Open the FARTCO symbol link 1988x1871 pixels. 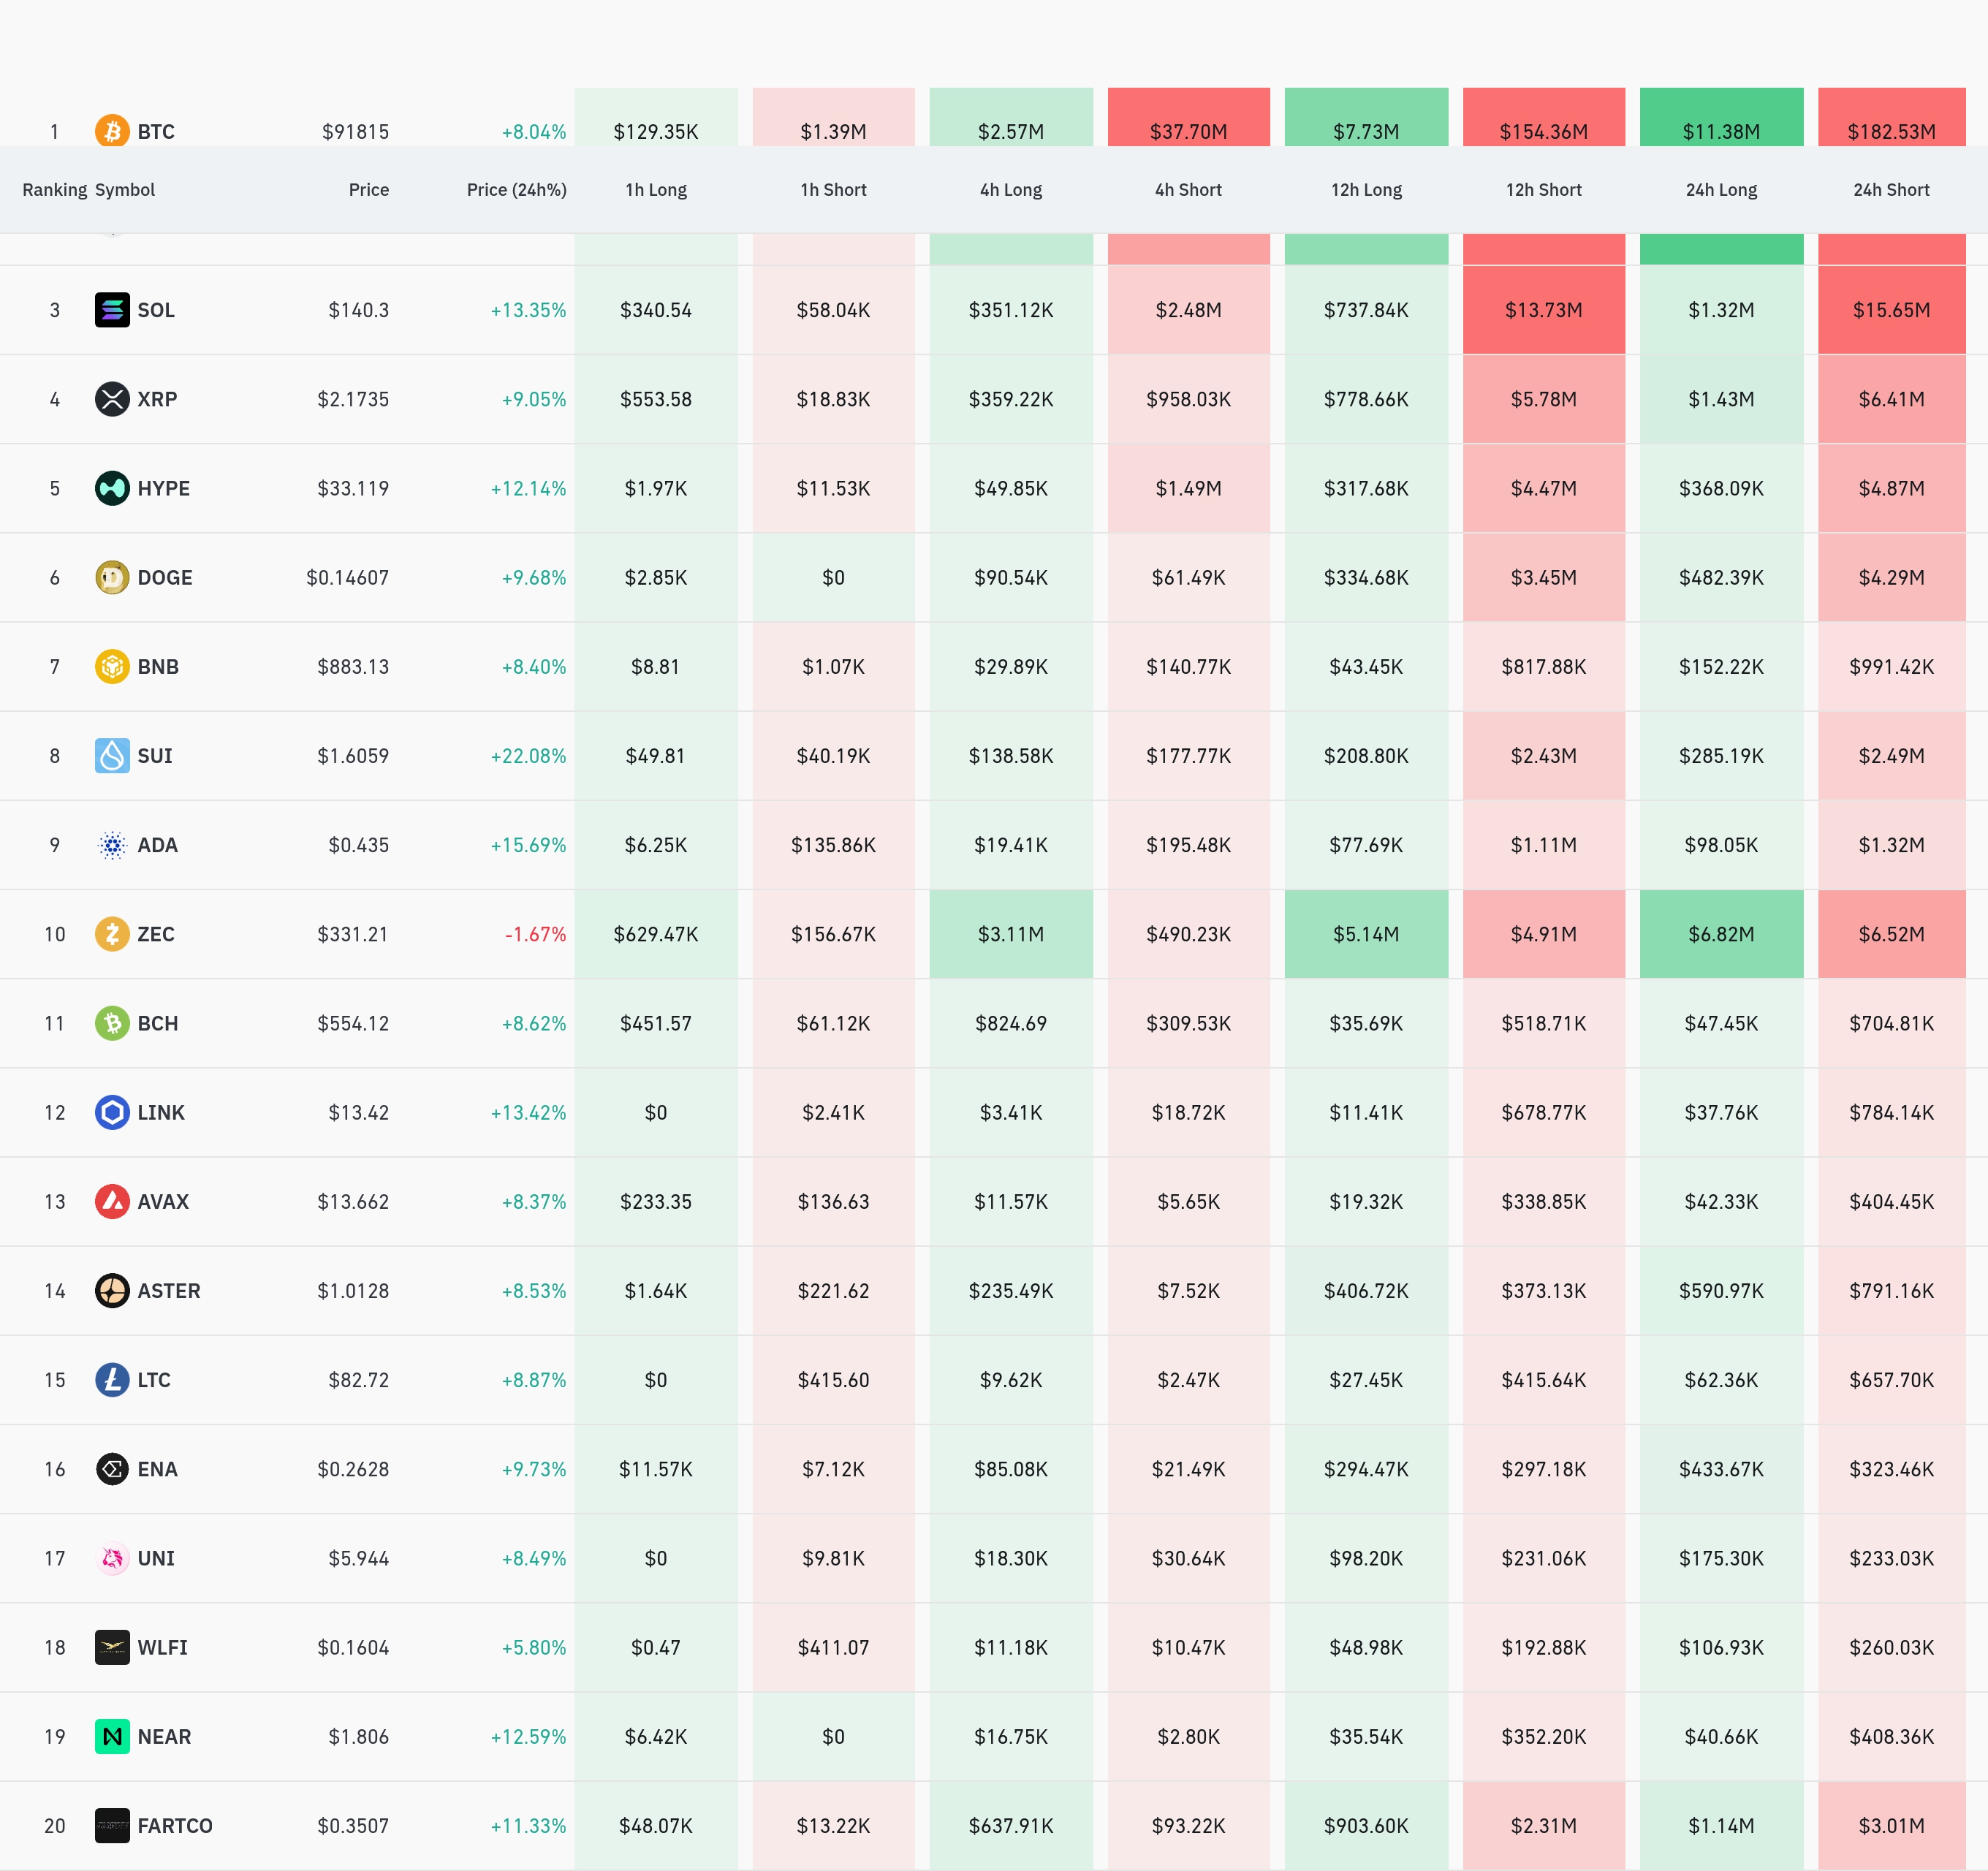coord(175,1826)
